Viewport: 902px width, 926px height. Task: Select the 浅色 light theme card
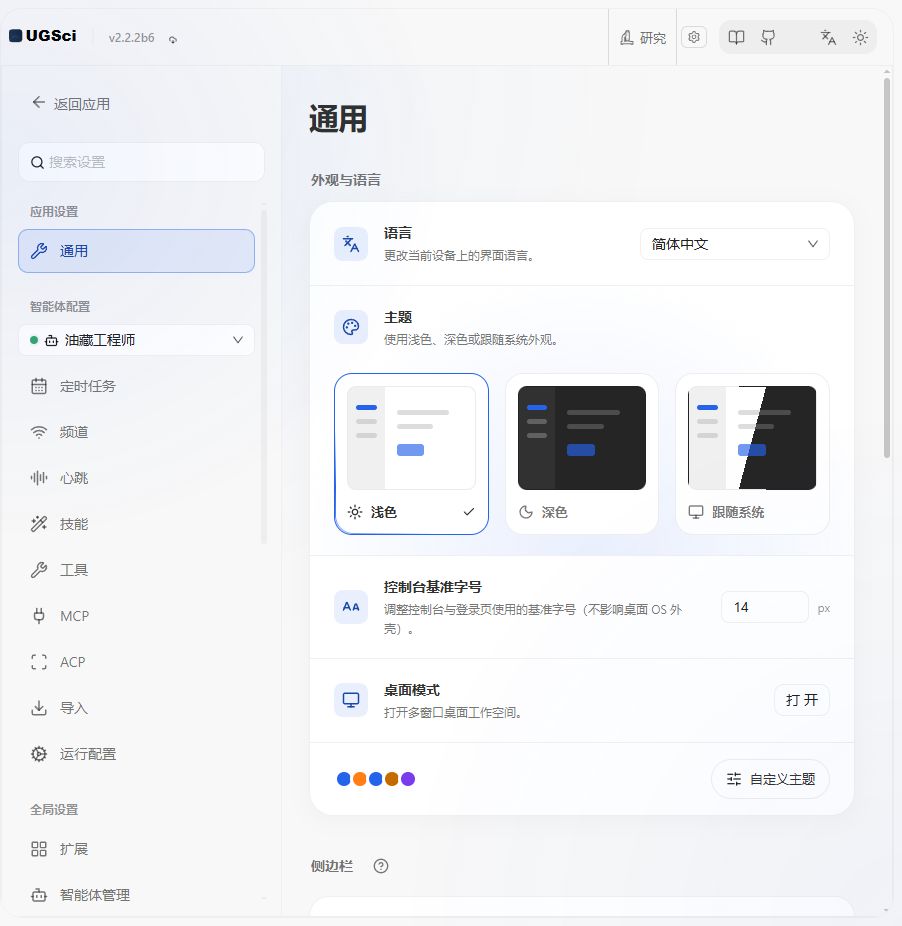coord(411,454)
